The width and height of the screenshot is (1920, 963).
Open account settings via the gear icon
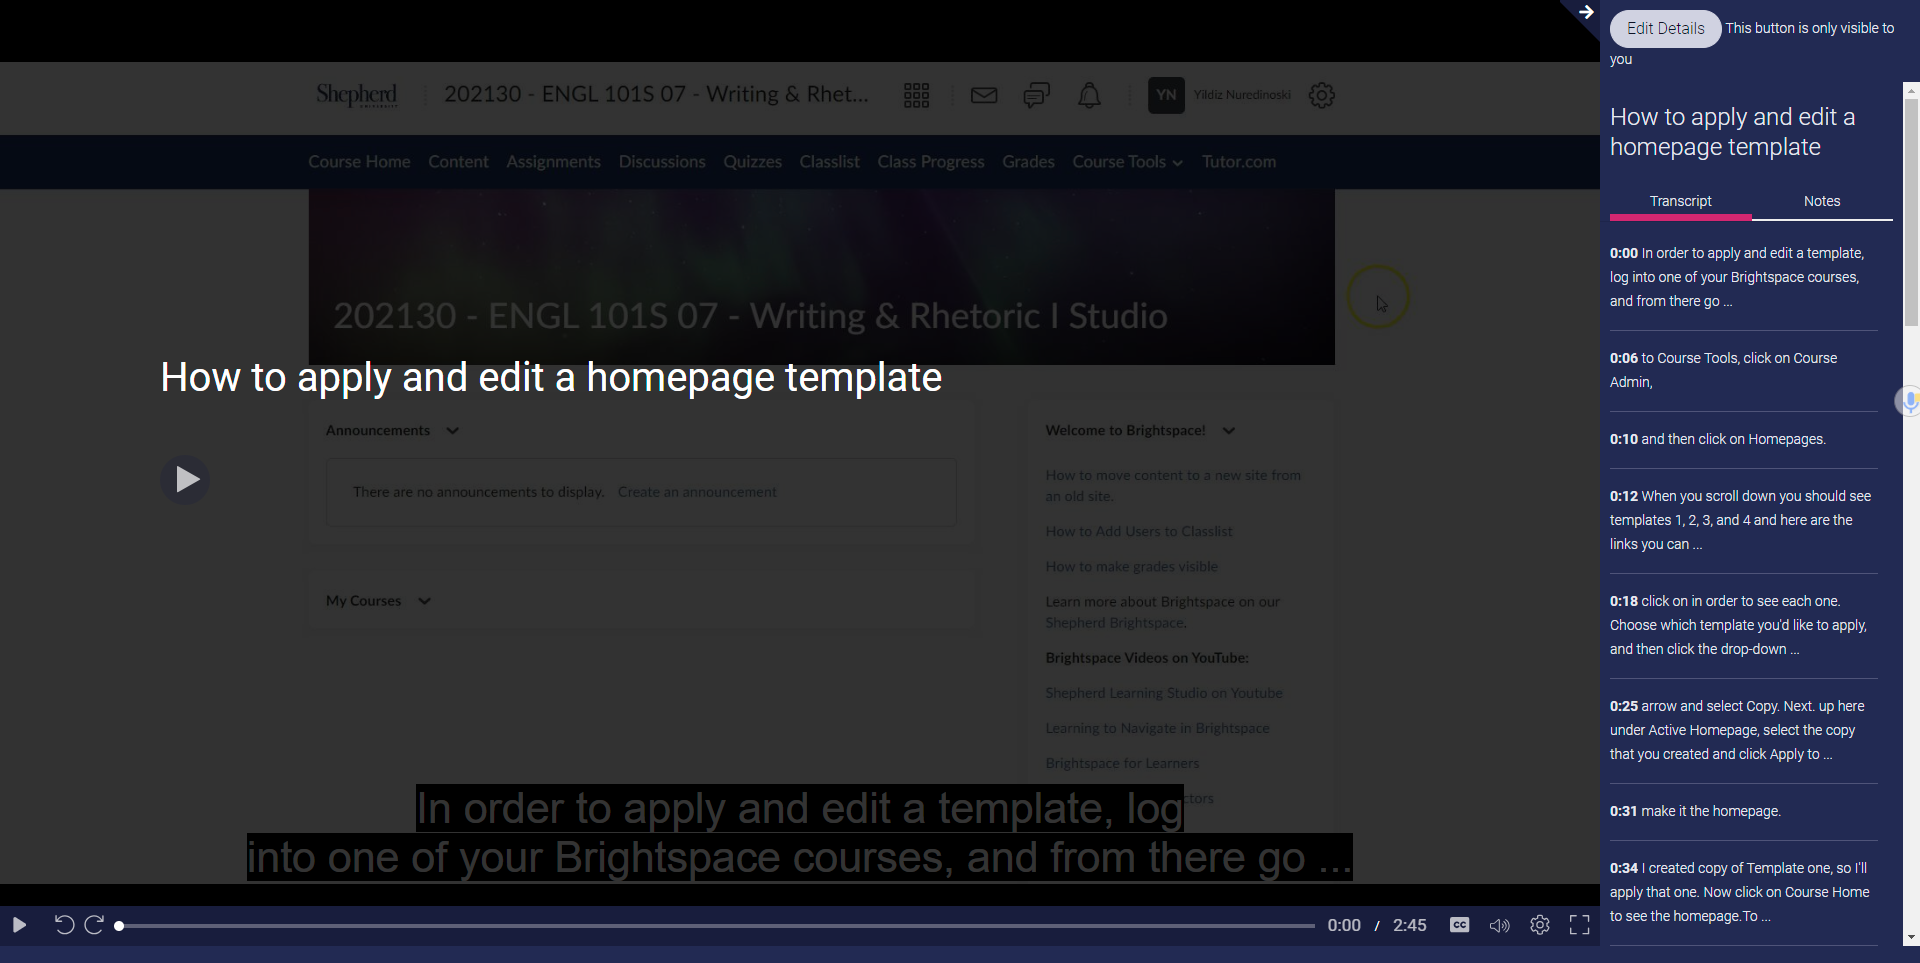click(1321, 95)
